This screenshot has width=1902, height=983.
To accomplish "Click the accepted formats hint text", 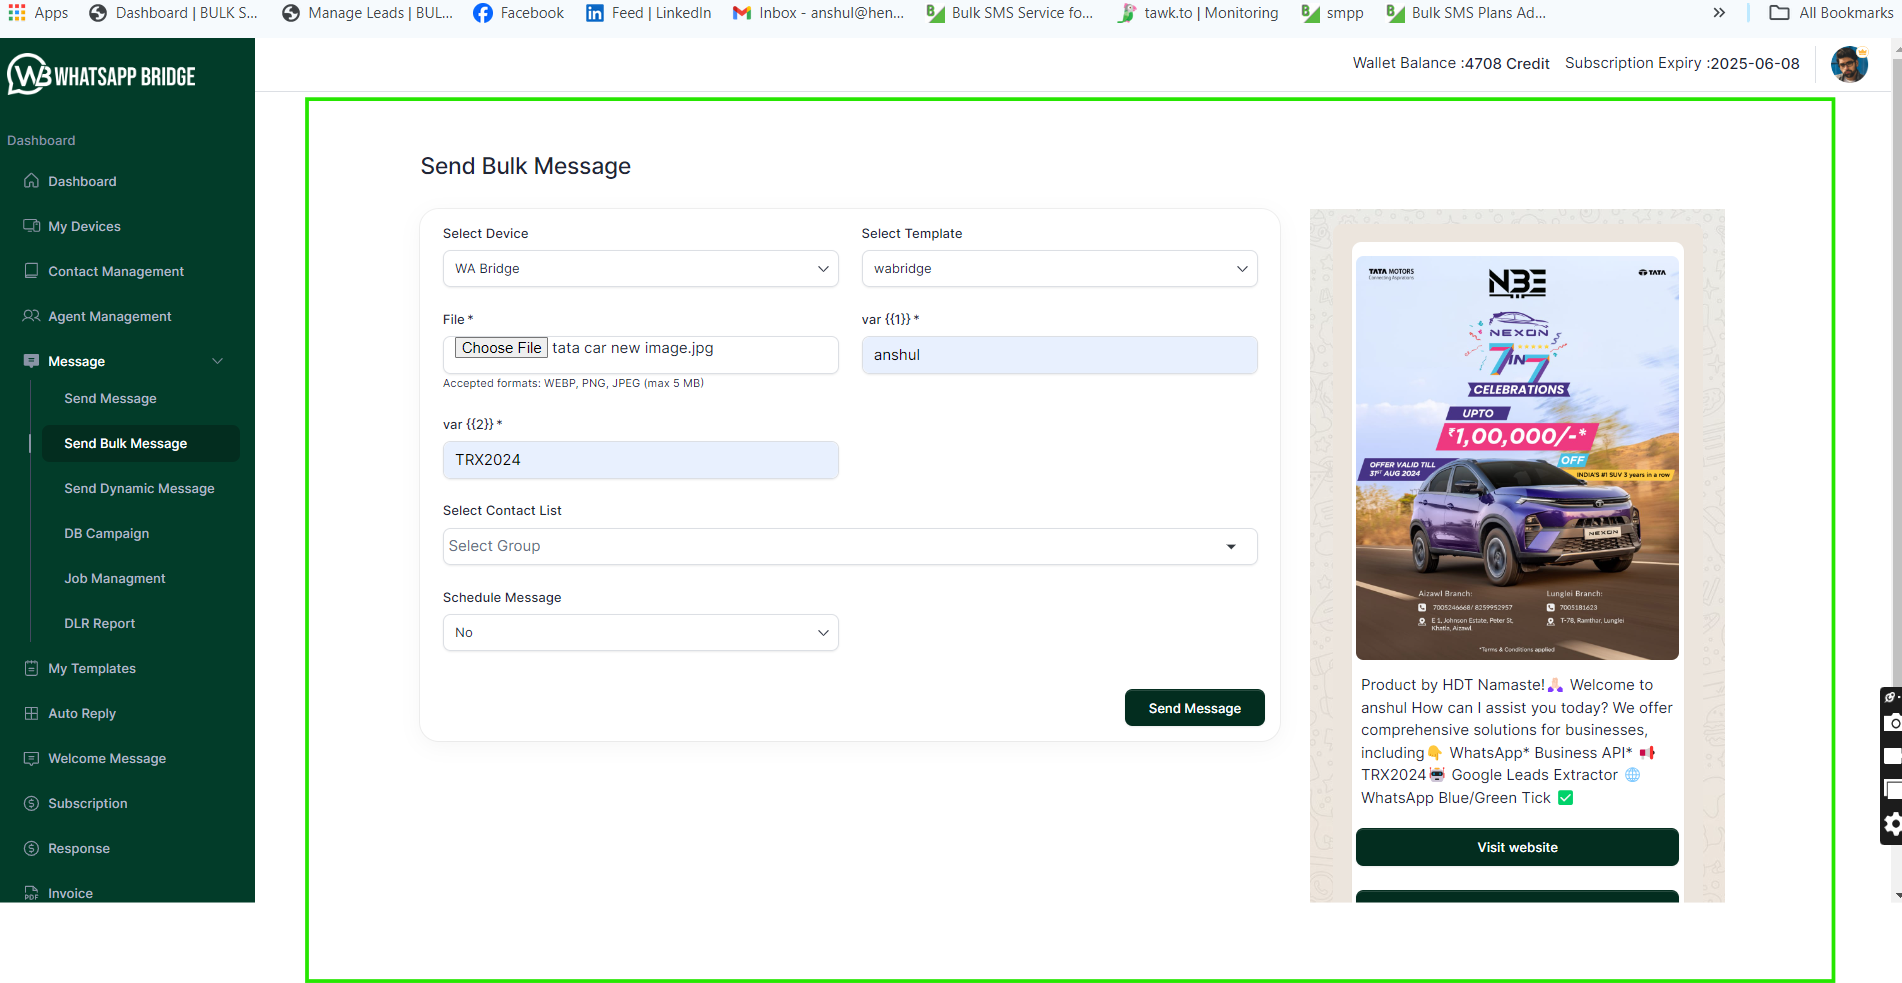I will (573, 383).
